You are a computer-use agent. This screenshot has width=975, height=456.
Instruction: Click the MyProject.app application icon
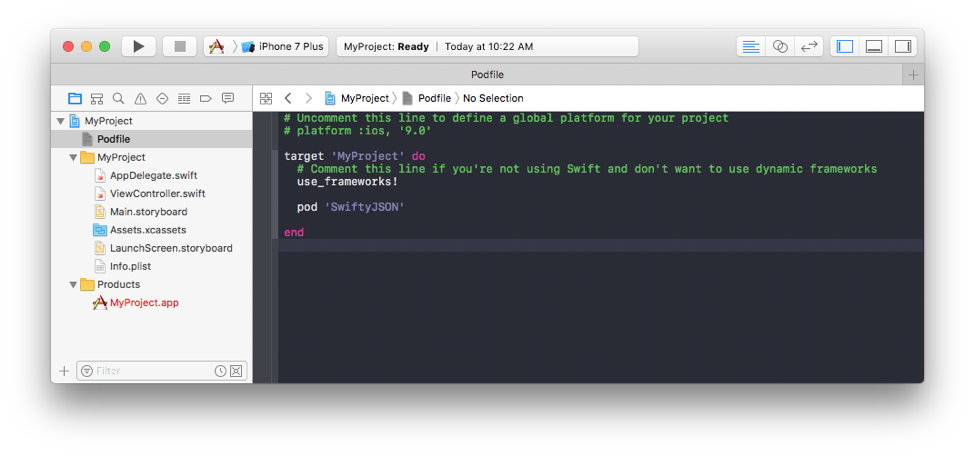99,303
